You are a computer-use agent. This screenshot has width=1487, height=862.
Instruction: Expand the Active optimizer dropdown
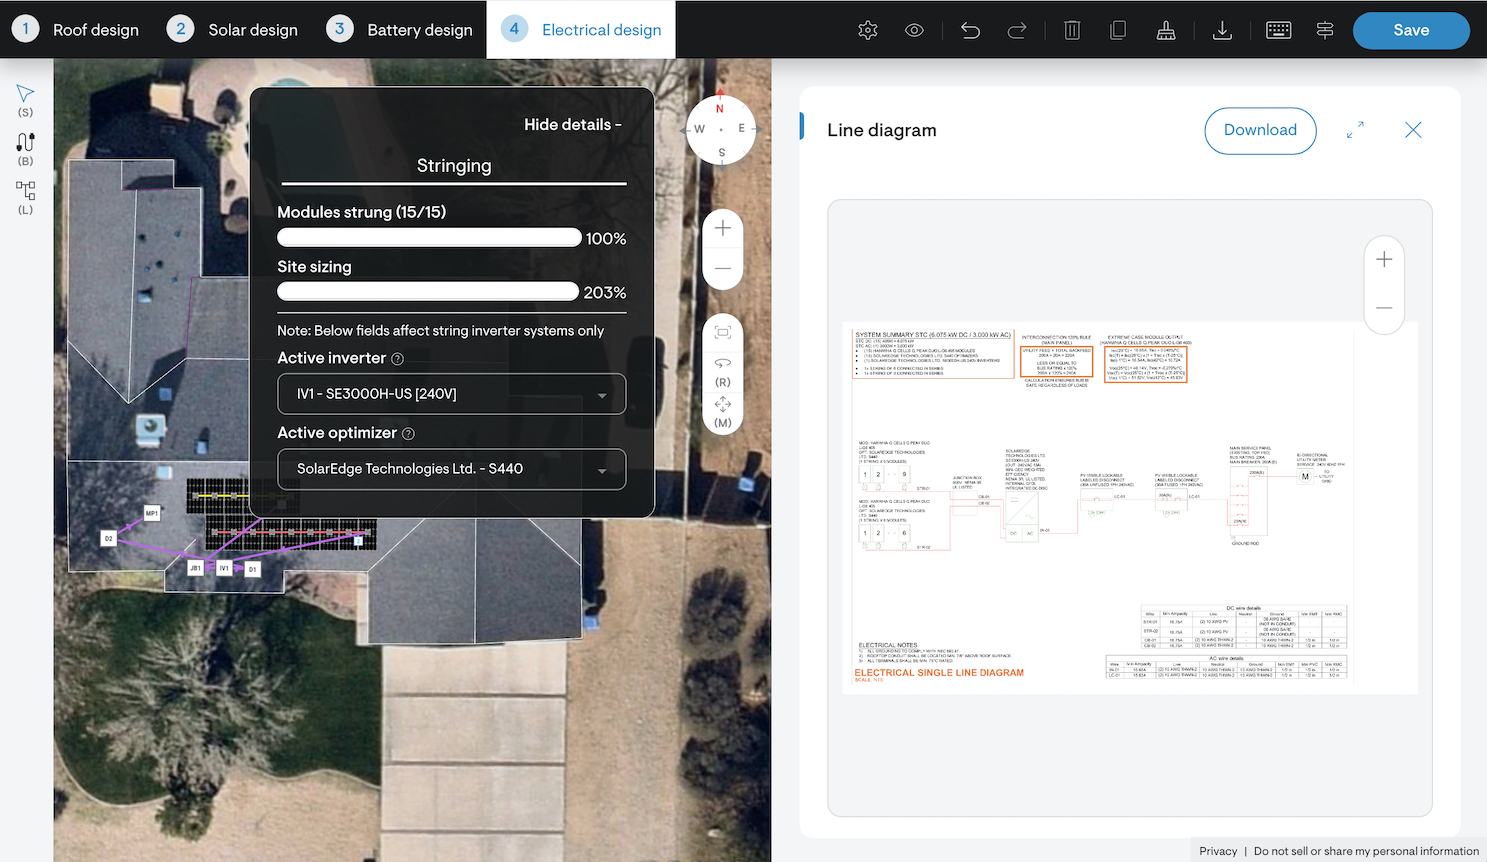point(452,469)
